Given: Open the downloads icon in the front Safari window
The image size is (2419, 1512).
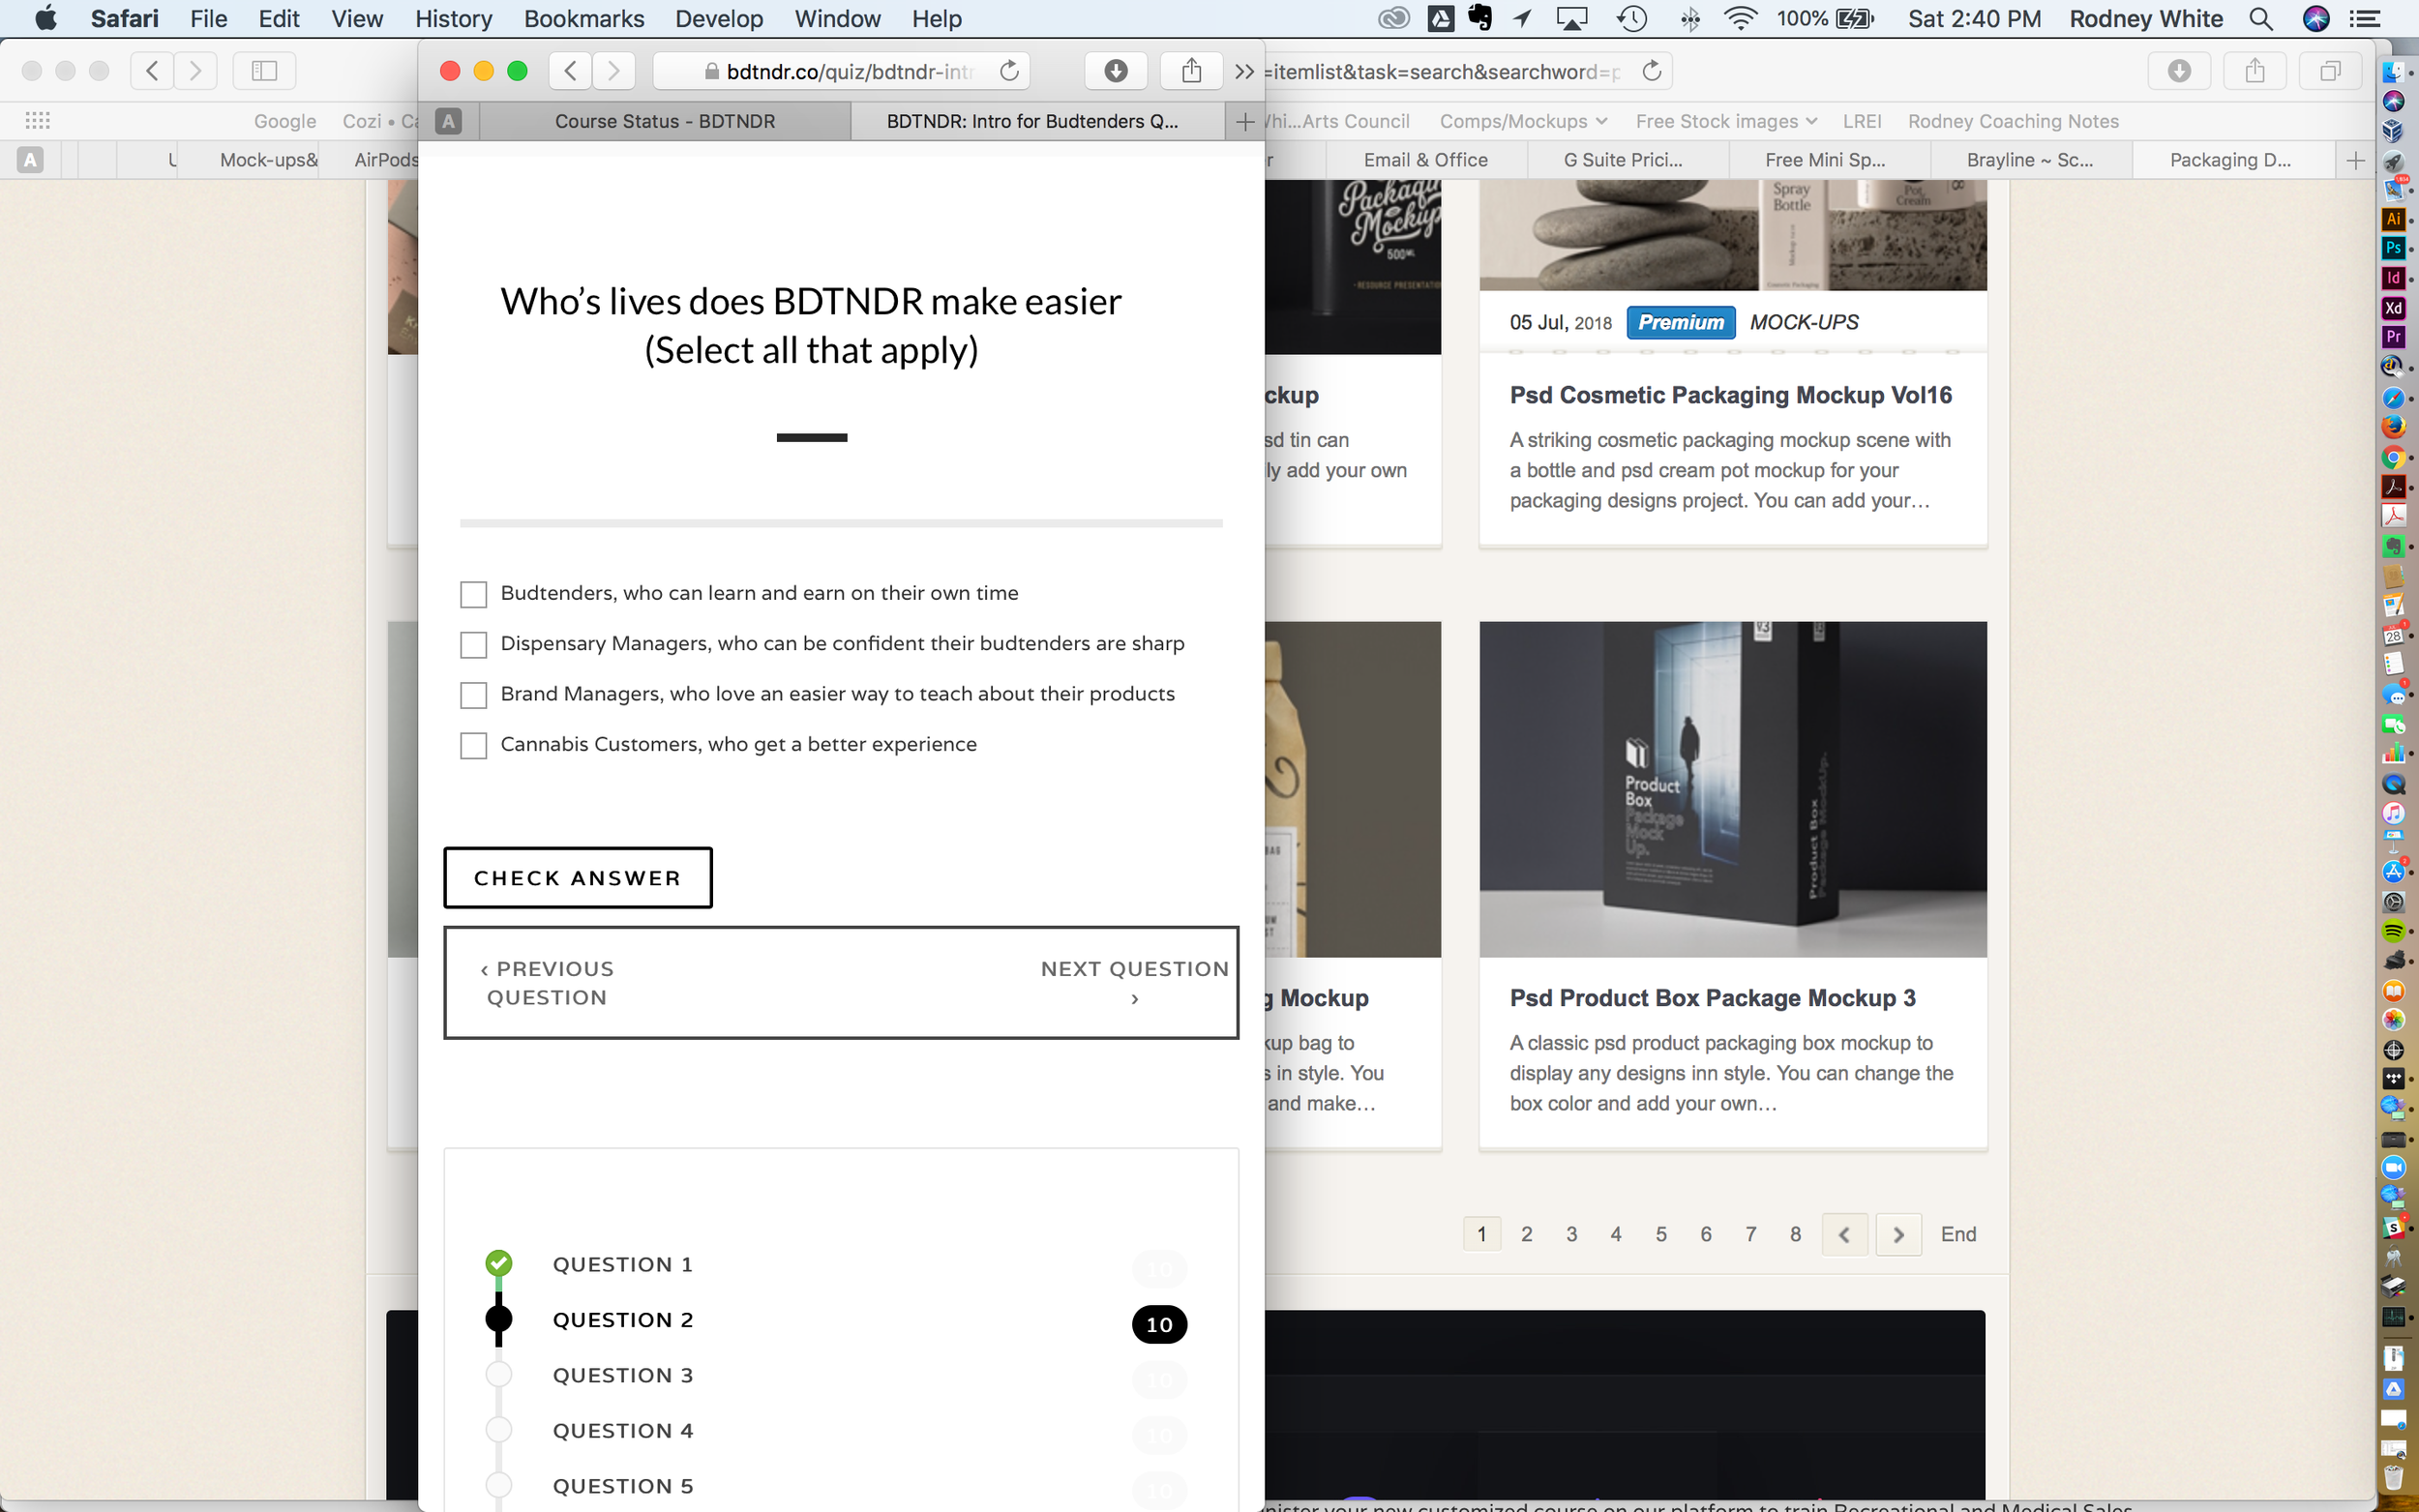Looking at the screenshot, I should tap(1116, 71).
